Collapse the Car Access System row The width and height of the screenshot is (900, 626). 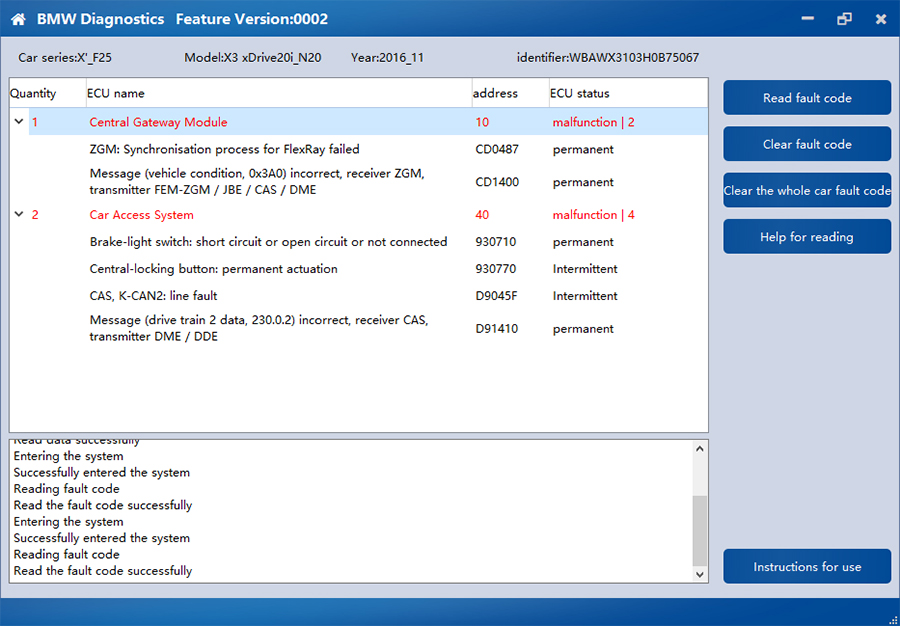(x=18, y=215)
